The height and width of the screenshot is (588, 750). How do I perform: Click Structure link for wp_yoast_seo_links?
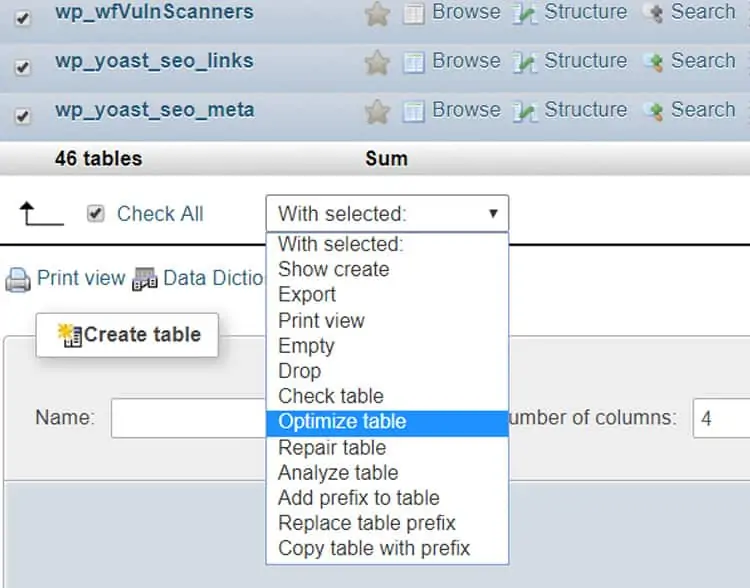point(585,60)
